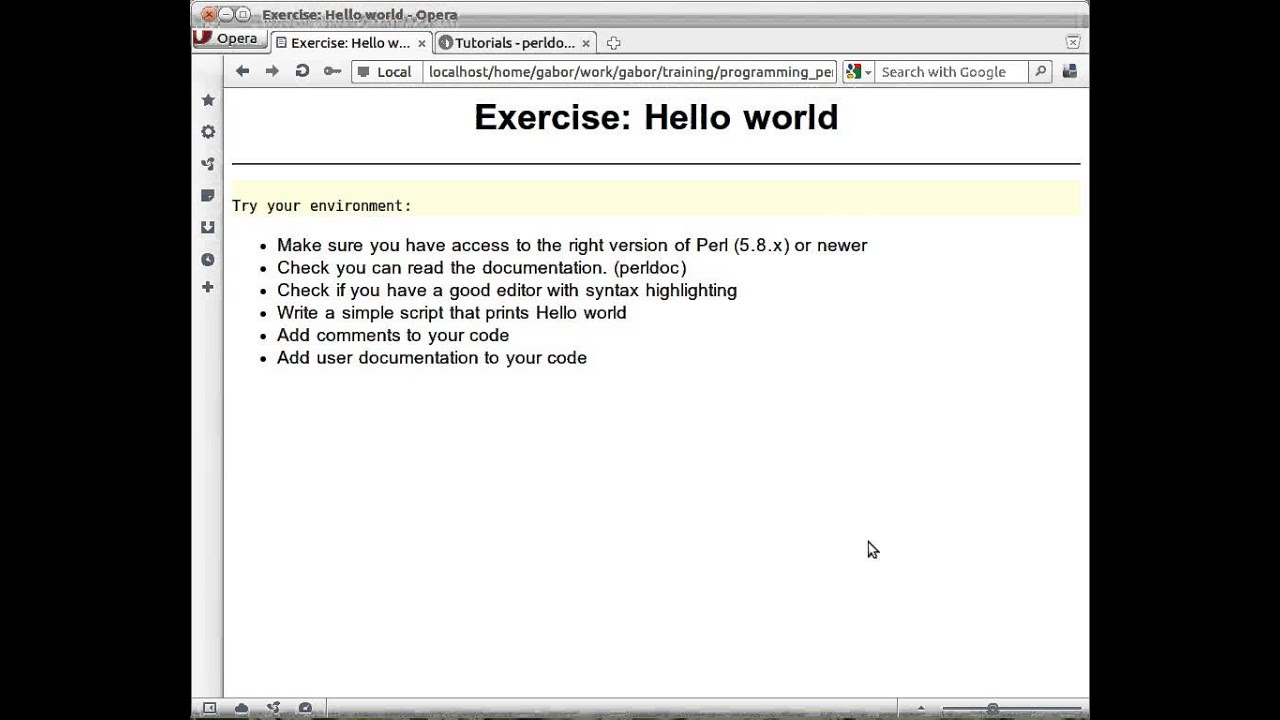The width and height of the screenshot is (1280, 720).
Task: Open the zoom level arrow menu
Action: 920,709
